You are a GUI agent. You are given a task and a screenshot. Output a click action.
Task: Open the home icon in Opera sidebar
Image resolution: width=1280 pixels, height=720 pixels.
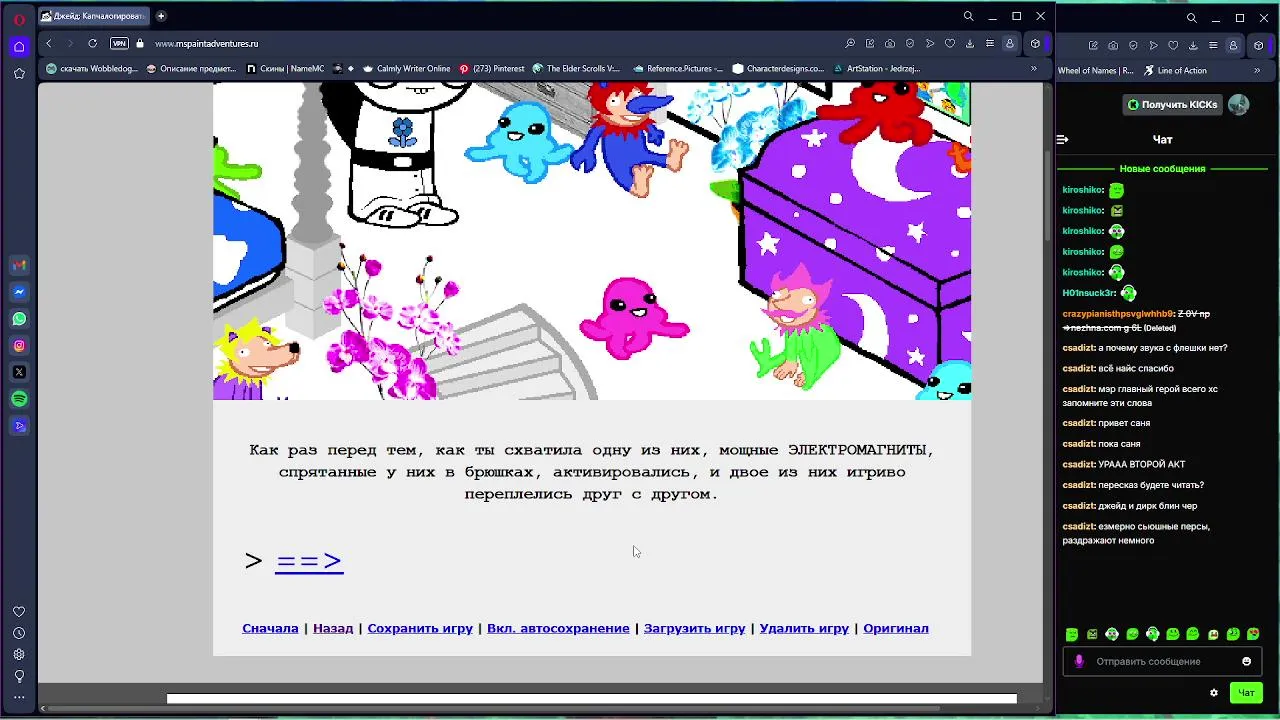tap(19, 46)
